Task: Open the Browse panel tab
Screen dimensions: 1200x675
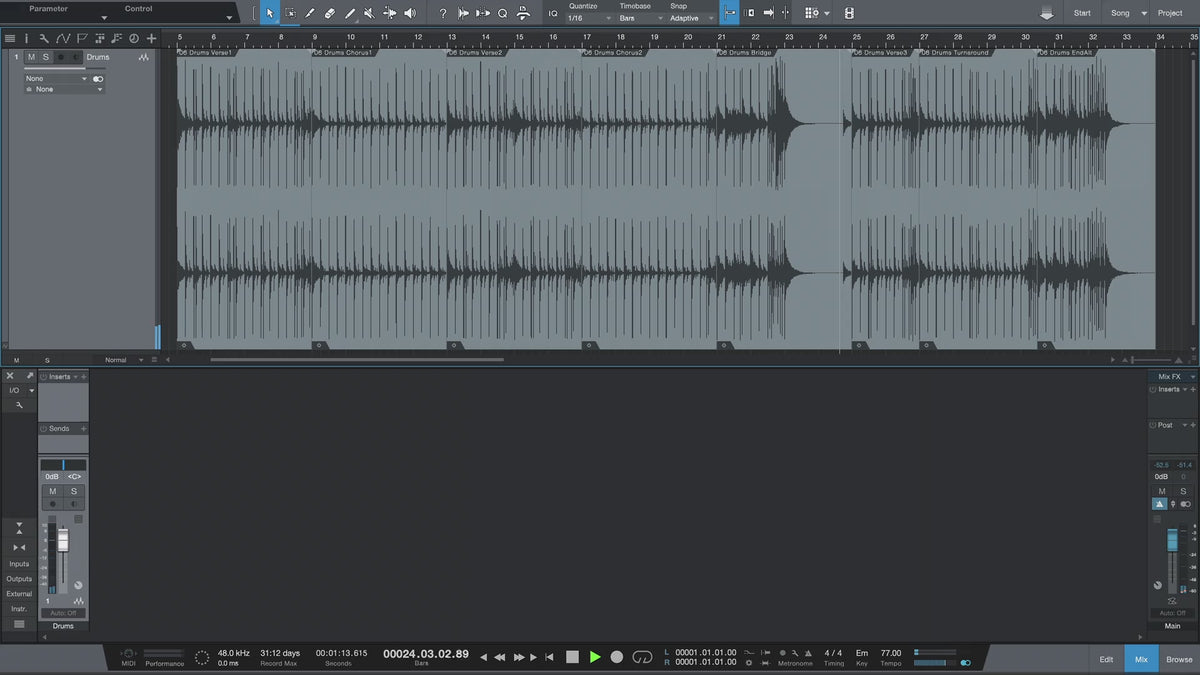Action: pyautogui.click(x=1179, y=659)
